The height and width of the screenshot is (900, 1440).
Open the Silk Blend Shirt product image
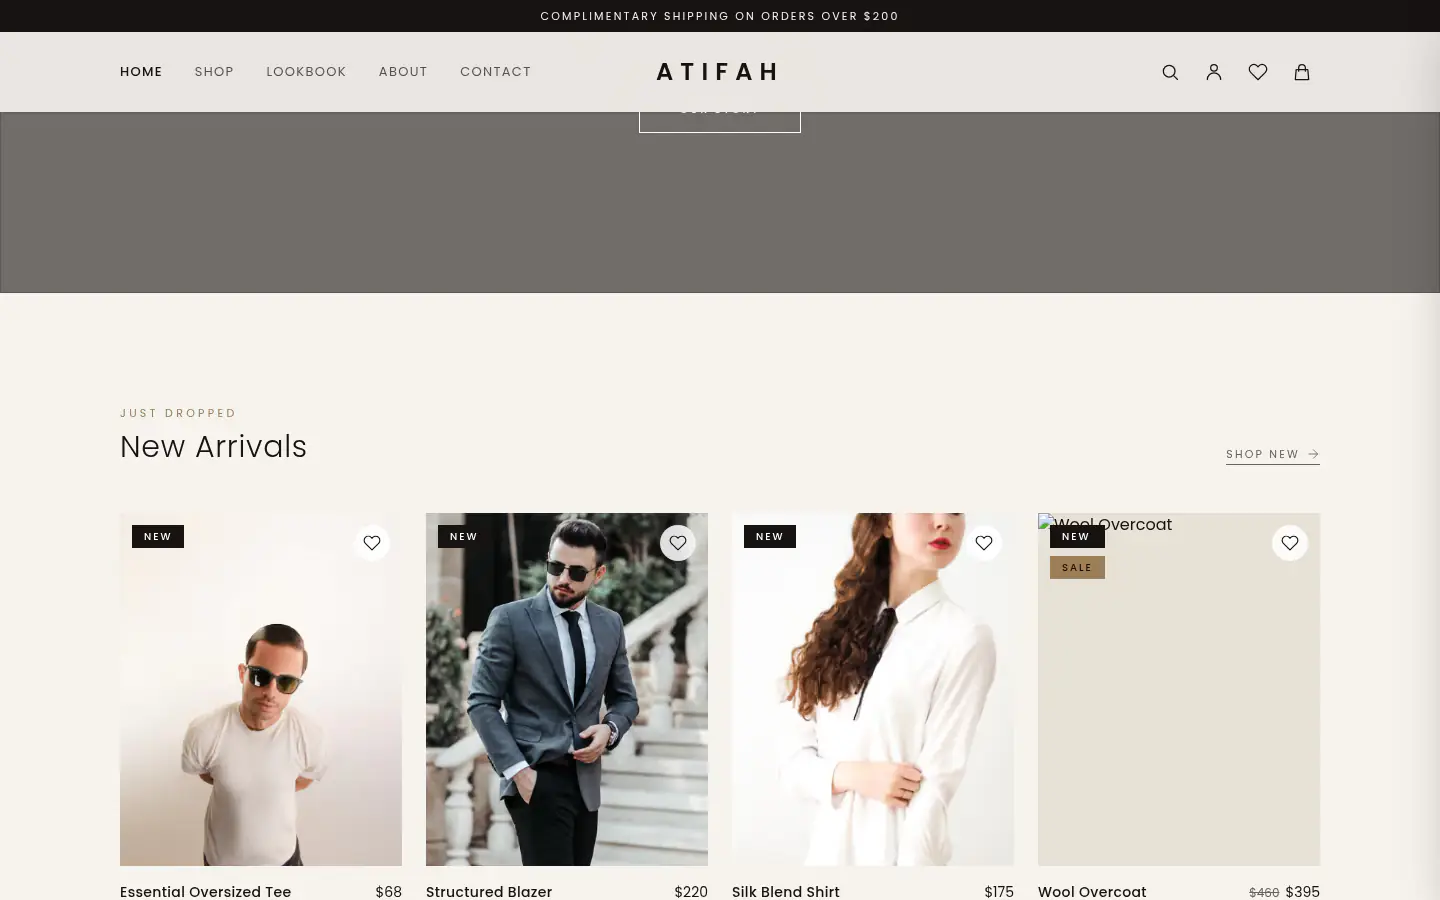pyautogui.click(x=873, y=689)
